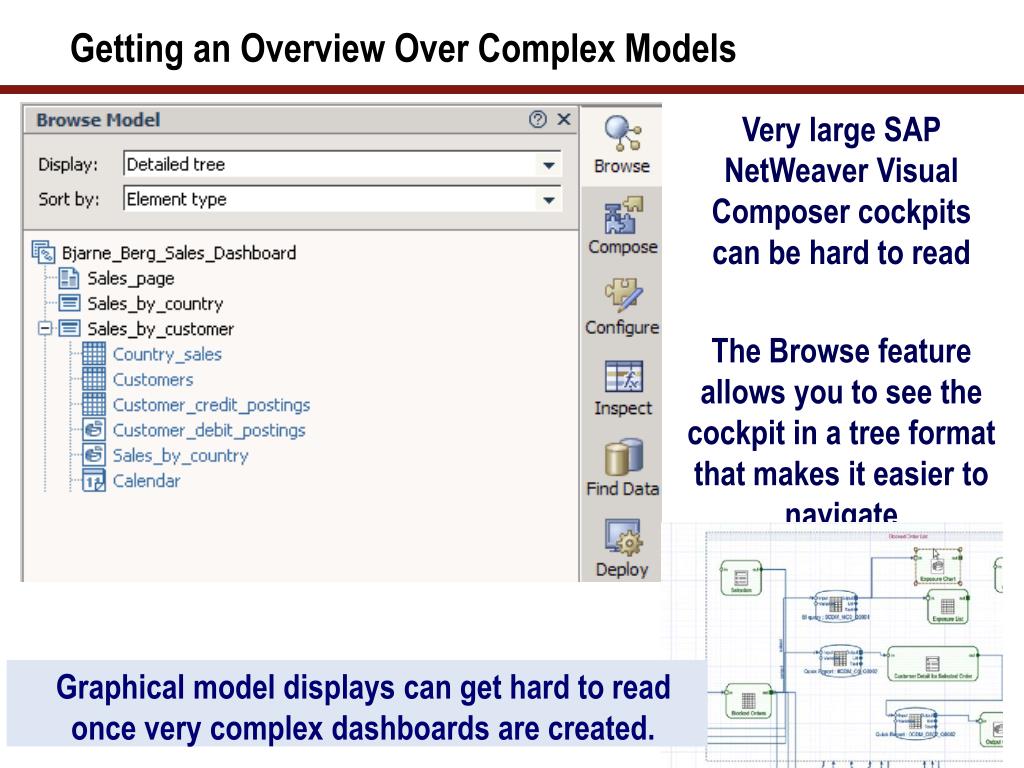Select Customer_credit_postings tree item
The image size is (1024, 768).
(212, 405)
